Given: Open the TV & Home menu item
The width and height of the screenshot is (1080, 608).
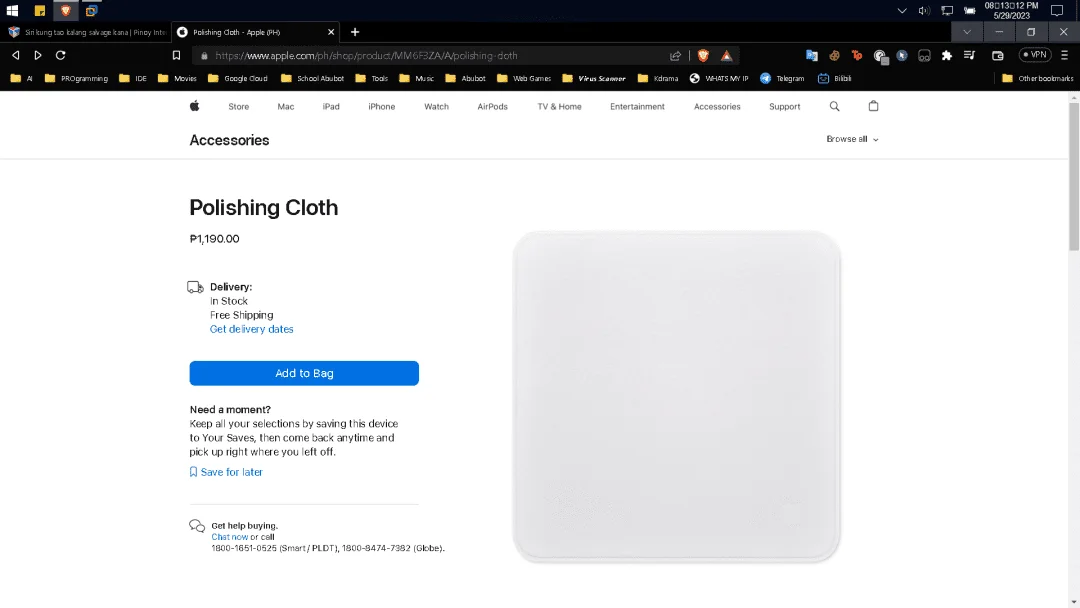Looking at the screenshot, I should [559, 107].
